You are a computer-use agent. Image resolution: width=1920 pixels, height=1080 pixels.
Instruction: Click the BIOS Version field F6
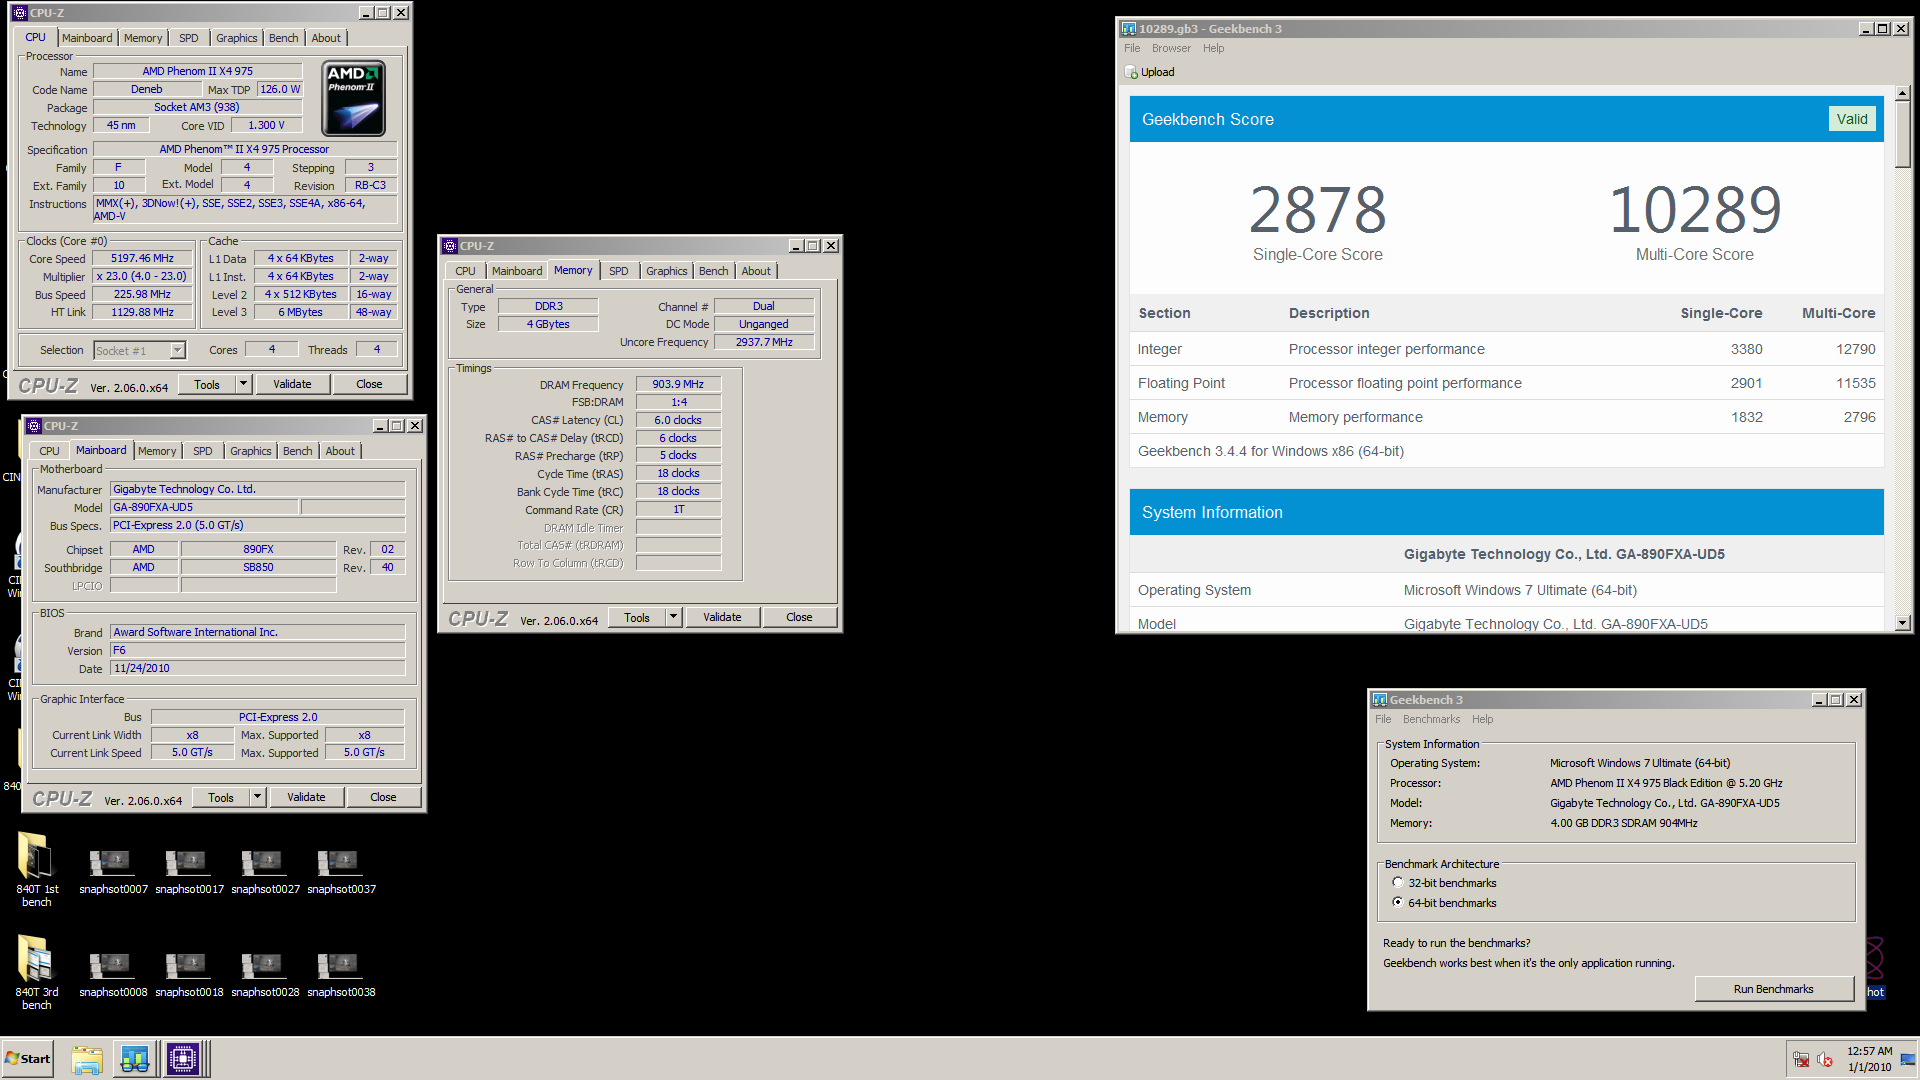pos(257,650)
